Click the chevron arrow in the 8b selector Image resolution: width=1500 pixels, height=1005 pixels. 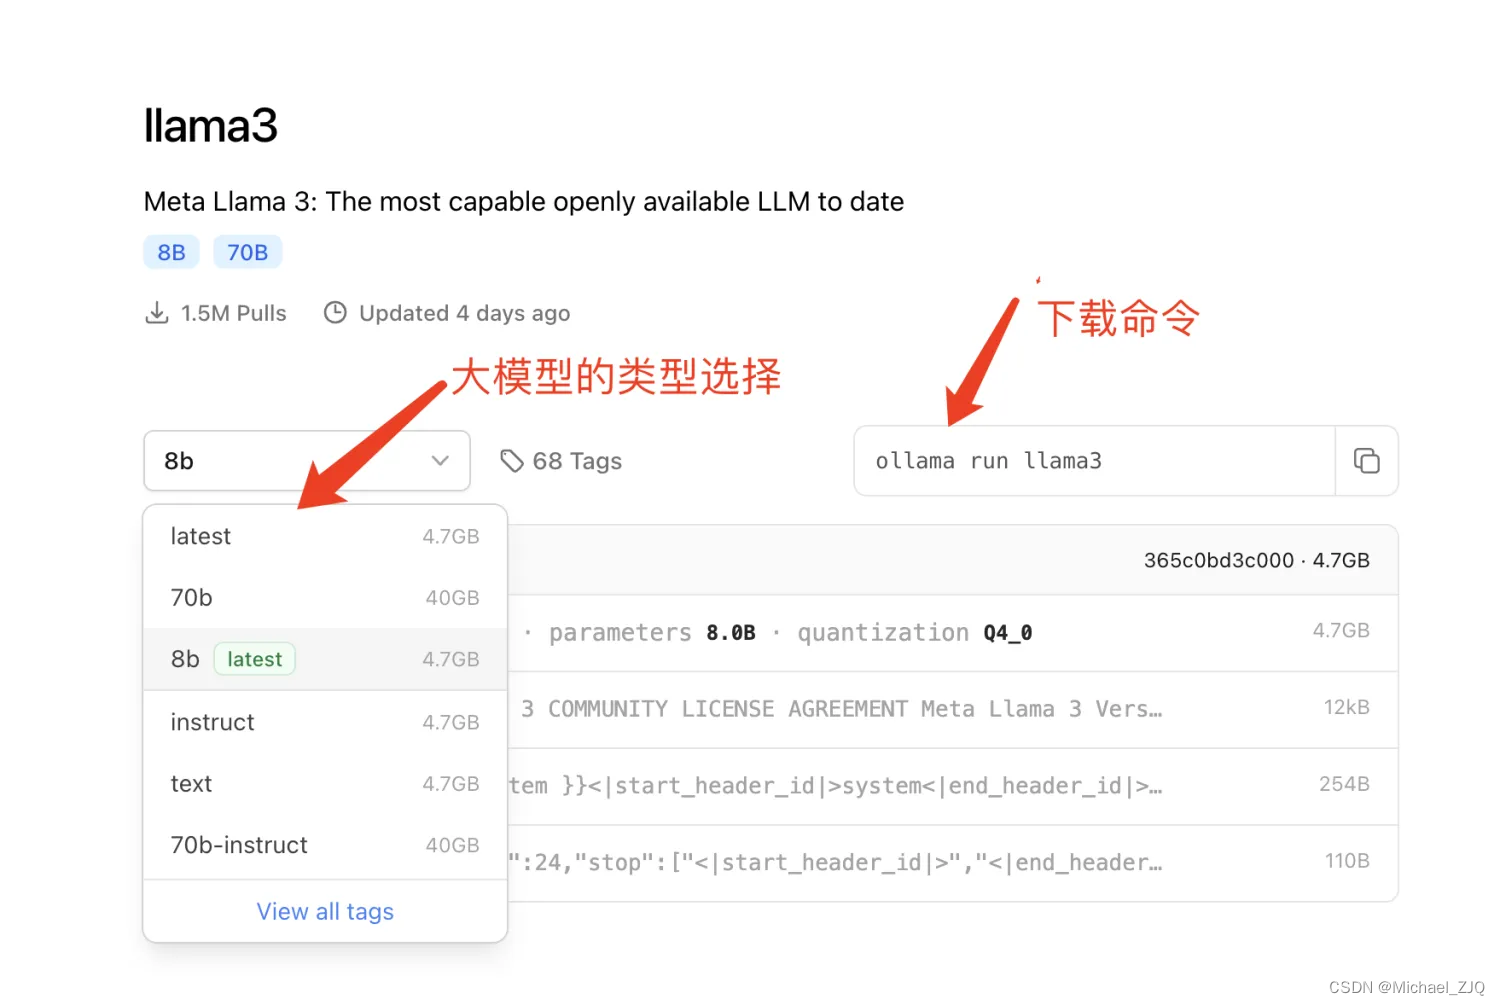440,461
